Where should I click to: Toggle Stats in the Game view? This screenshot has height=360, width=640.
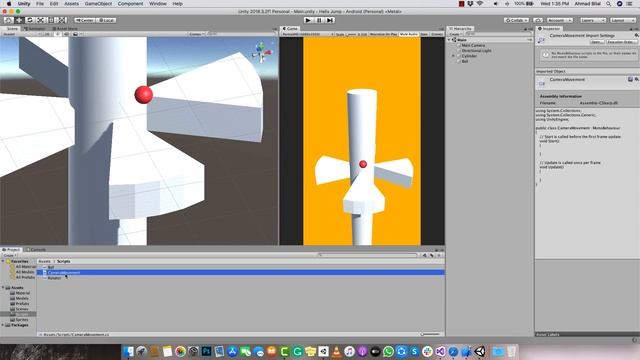click(x=424, y=34)
